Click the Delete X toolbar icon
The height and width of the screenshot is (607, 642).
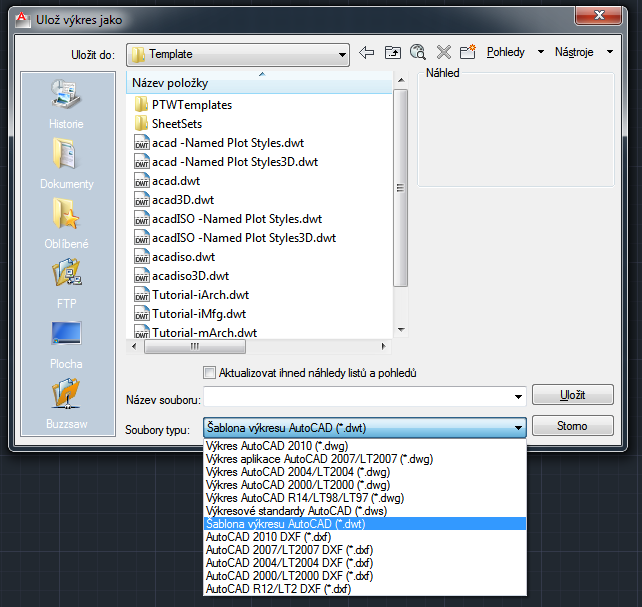(443, 52)
